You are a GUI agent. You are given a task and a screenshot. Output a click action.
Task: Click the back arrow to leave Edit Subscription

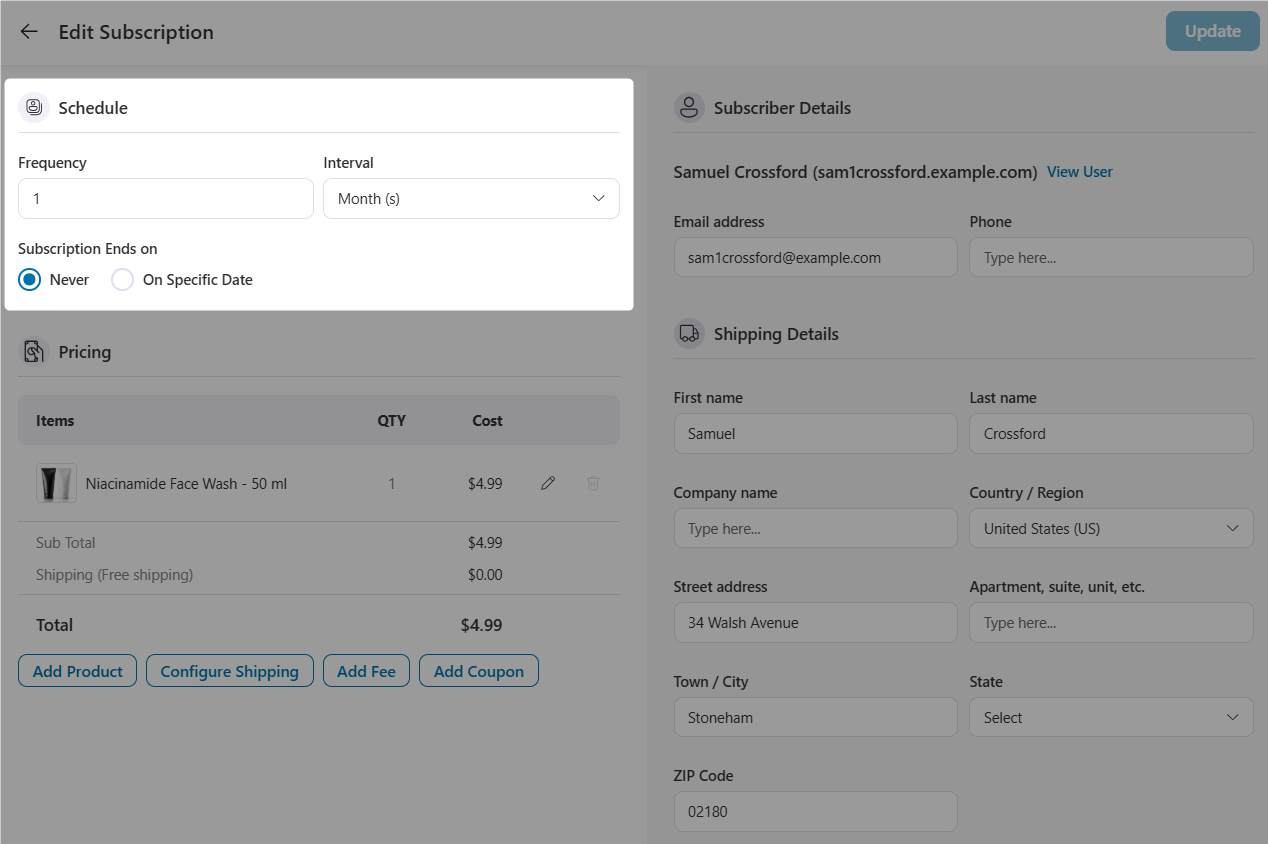(x=28, y=31)
